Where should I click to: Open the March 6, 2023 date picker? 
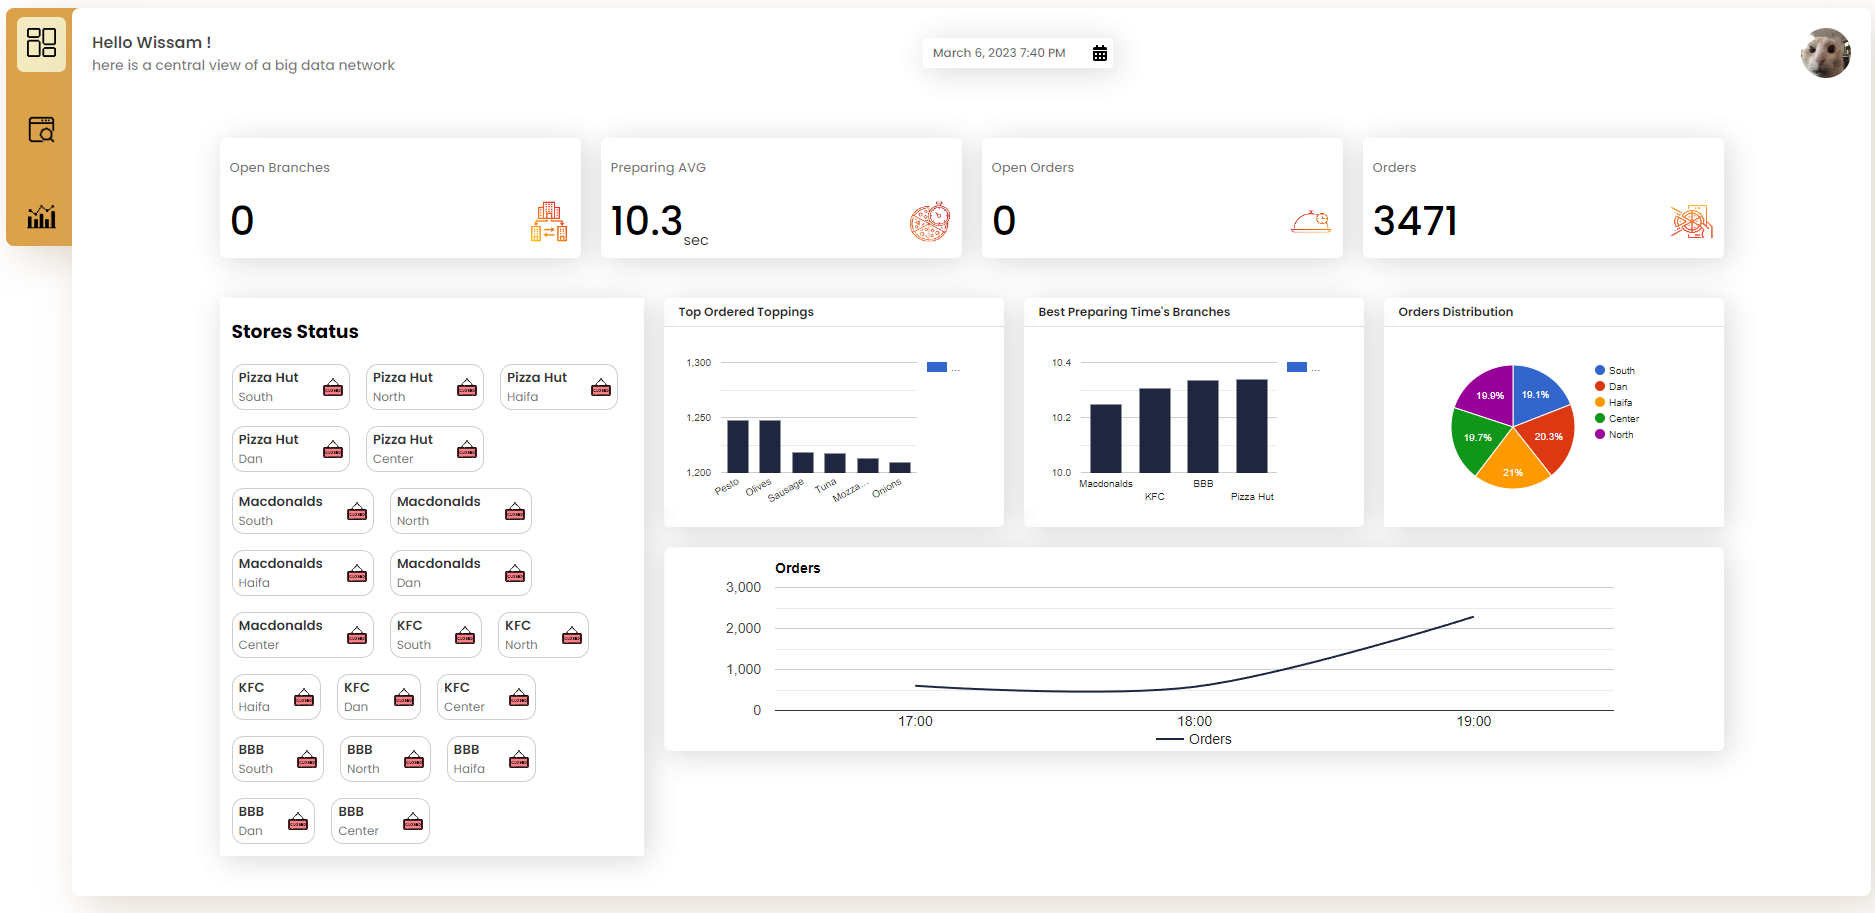tap(1000, 52)
